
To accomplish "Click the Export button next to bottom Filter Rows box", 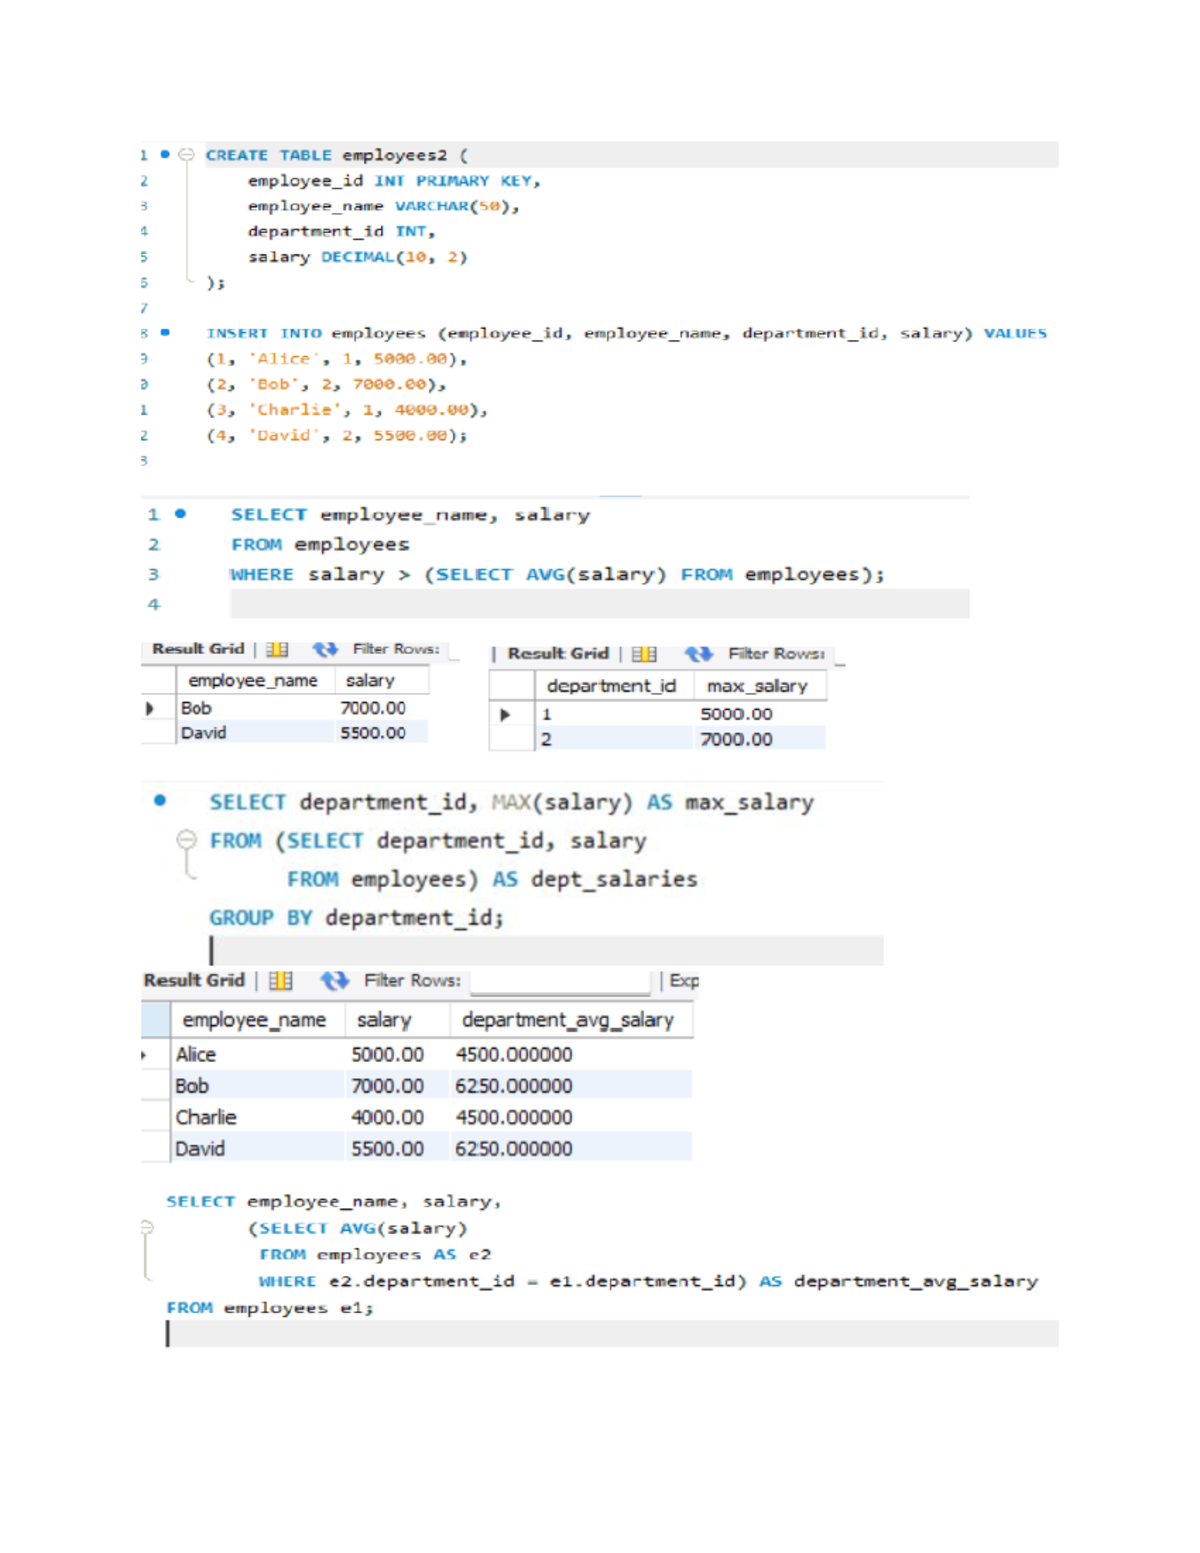I will click(x=684, y=981).
